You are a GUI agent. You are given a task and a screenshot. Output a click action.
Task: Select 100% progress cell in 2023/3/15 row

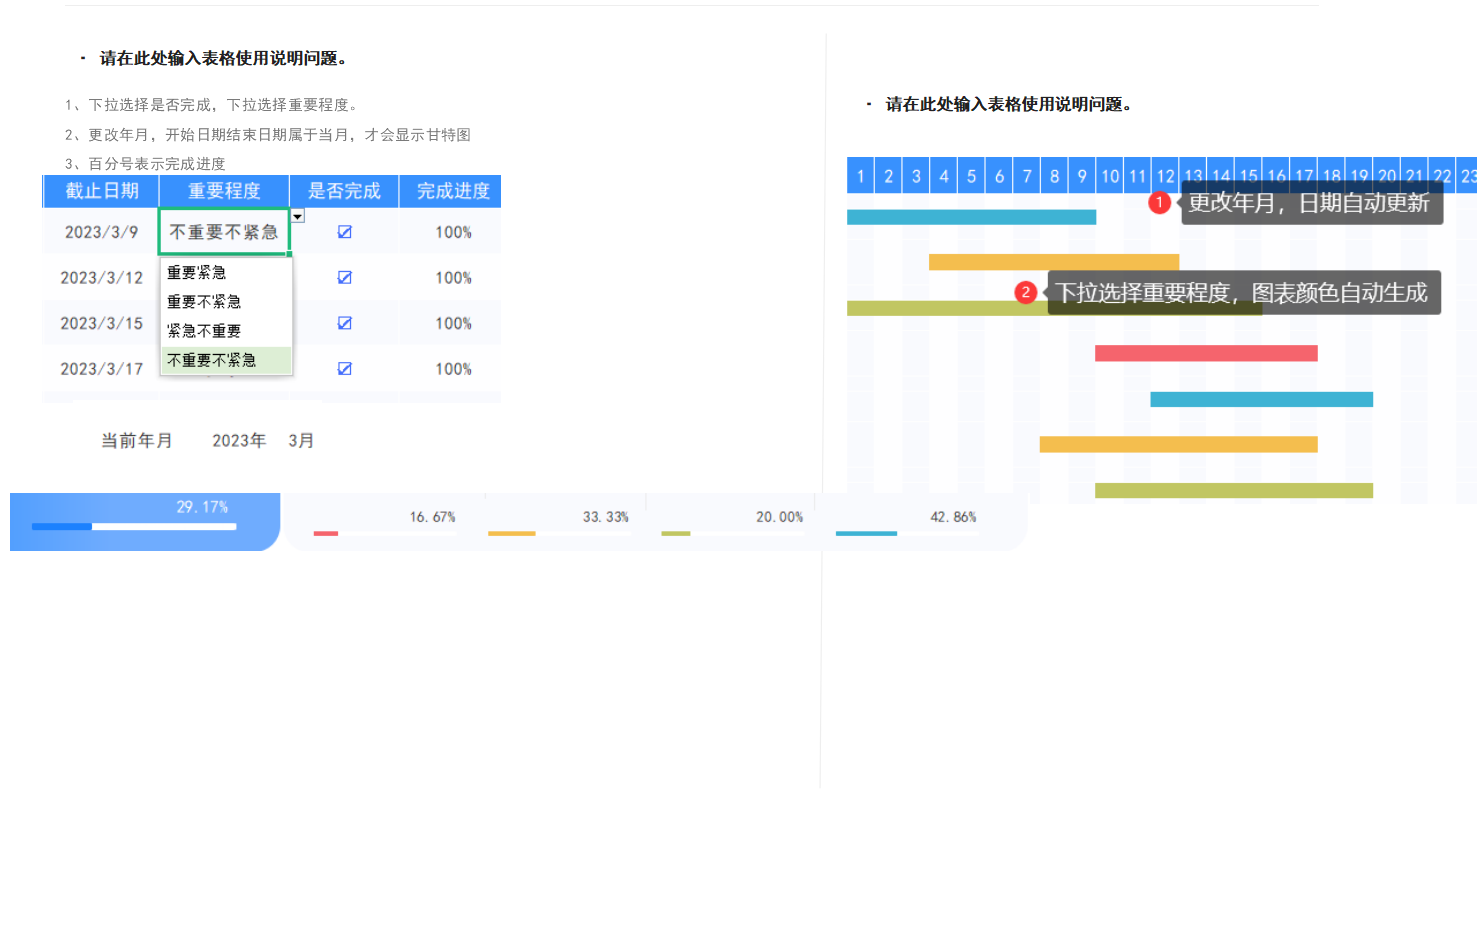click(x=453, y=323)
